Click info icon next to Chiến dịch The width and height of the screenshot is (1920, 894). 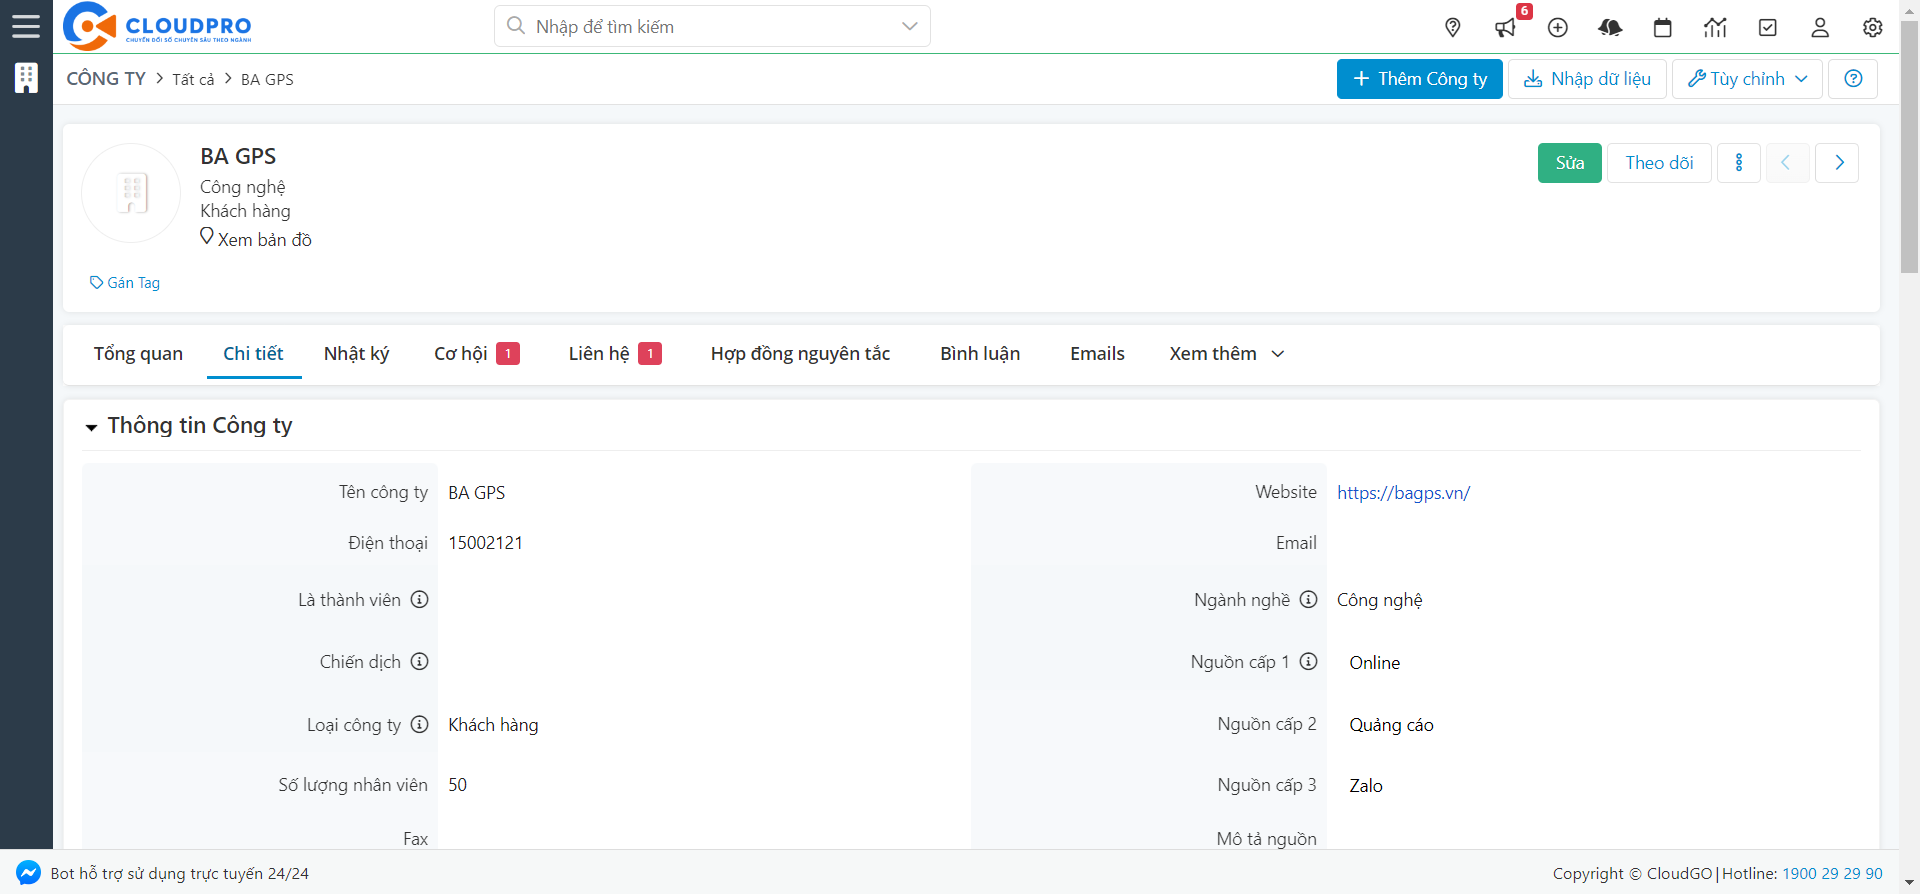click(420, 661)
